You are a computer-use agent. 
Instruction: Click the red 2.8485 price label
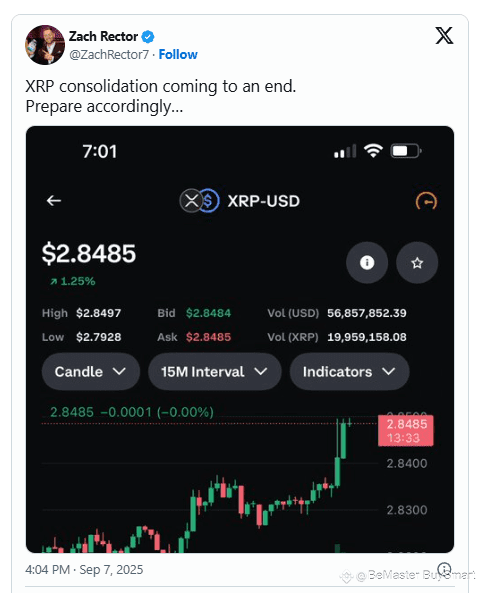(x=406, y=431)
